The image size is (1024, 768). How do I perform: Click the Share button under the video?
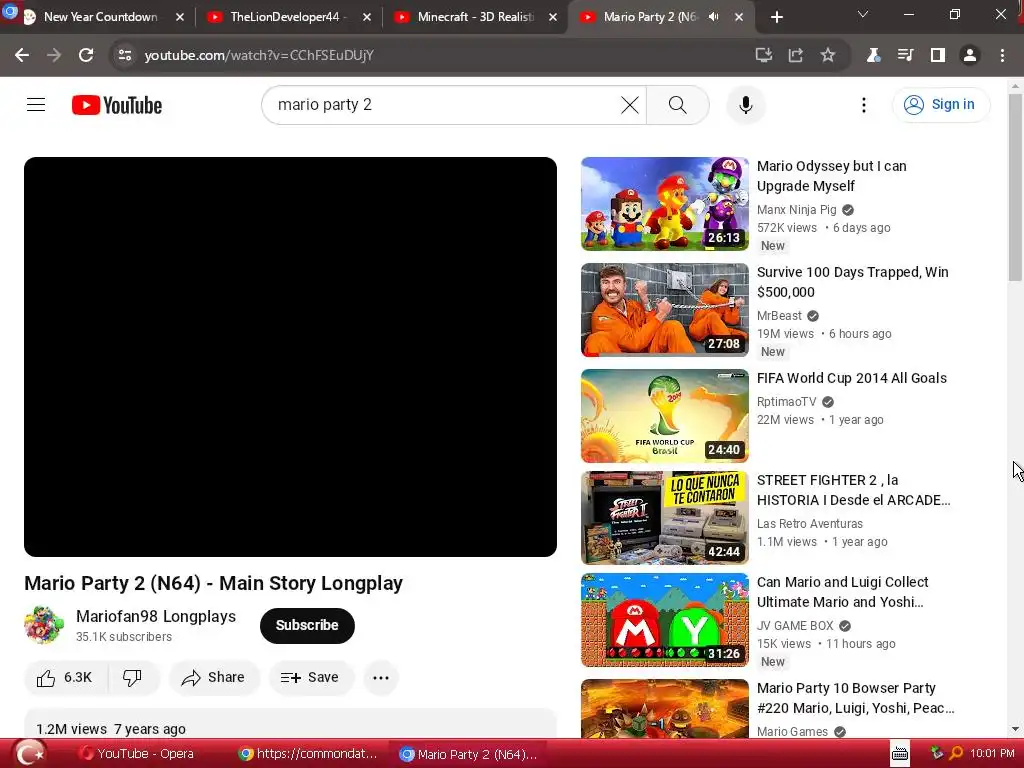pos(214,677)
